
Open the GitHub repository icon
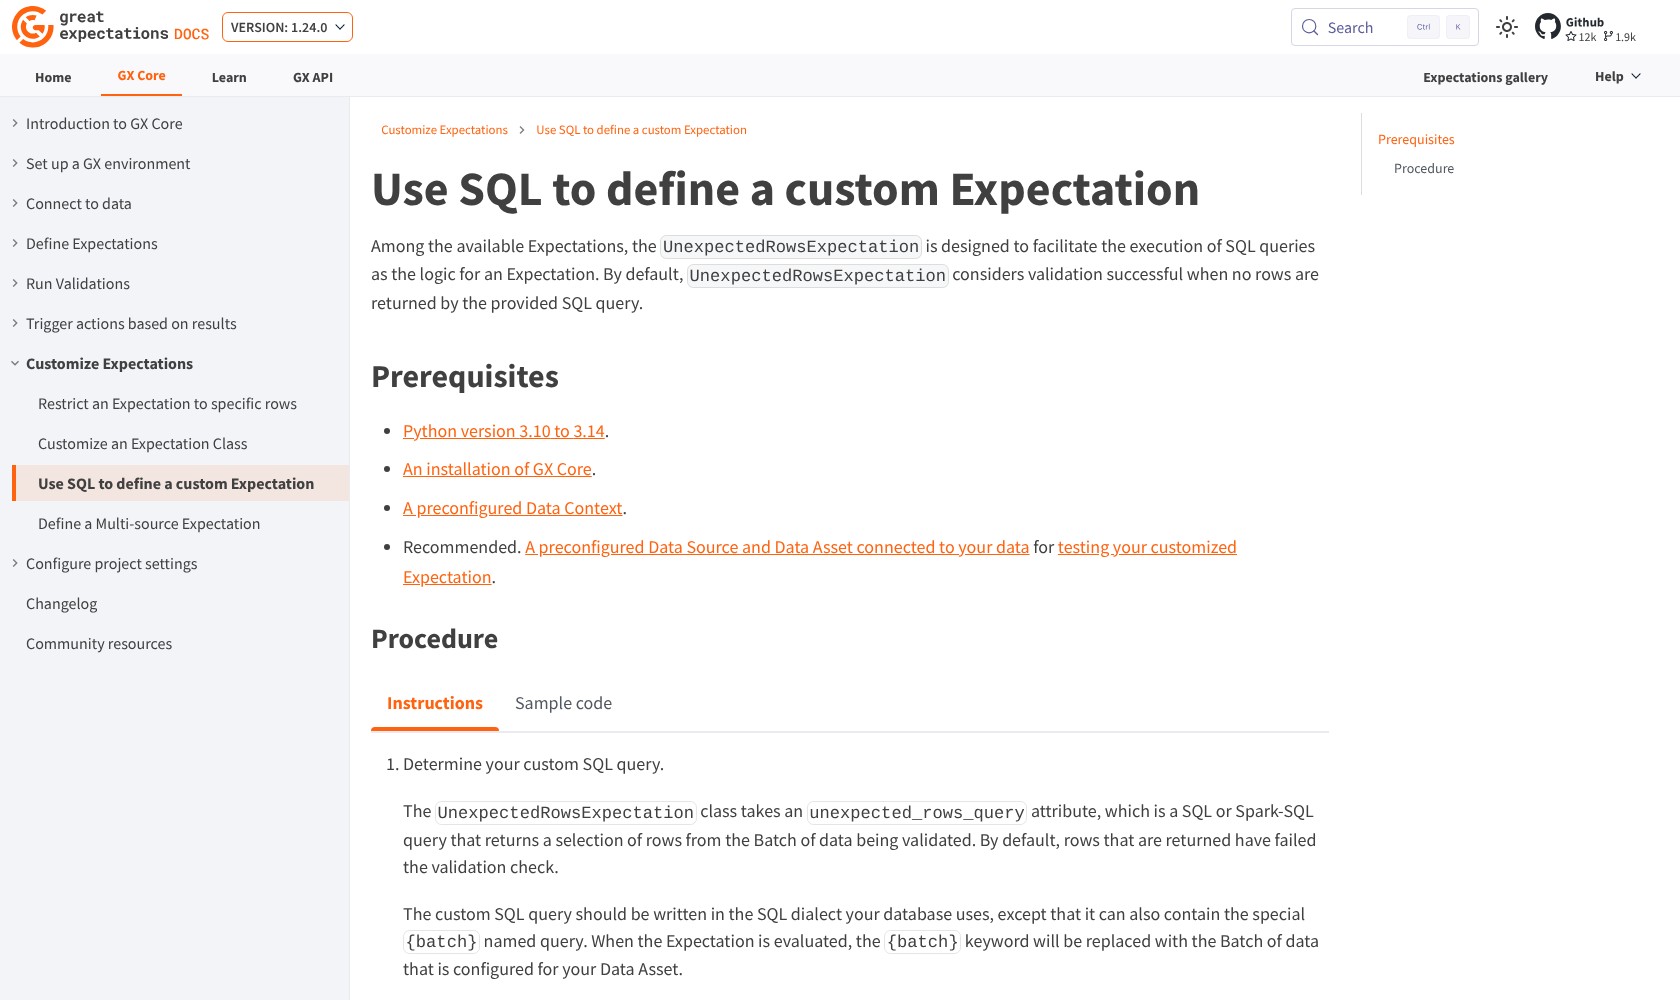(x=1548, y=27)
